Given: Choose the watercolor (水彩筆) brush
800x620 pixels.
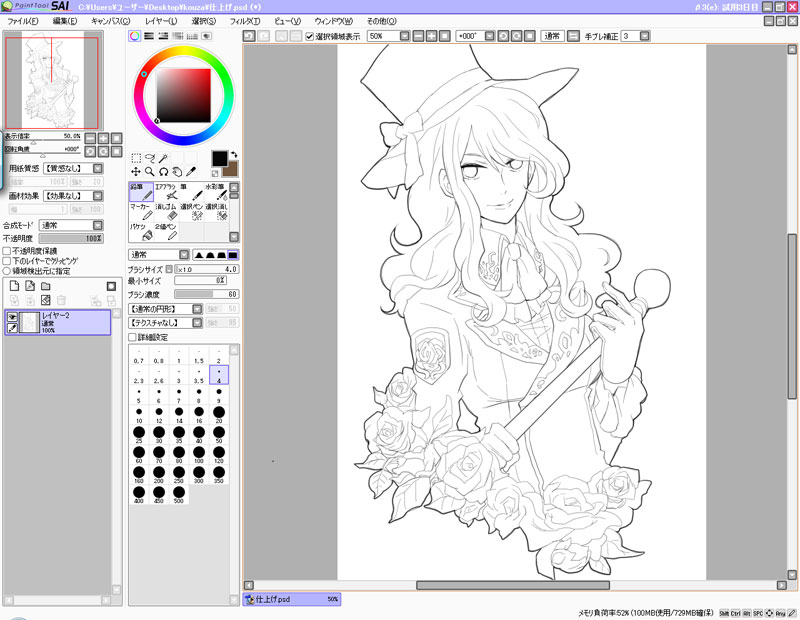Looking at the screenshot, I should [x=216, y=192].
